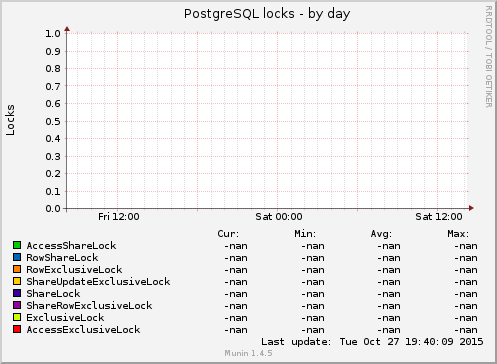Click the Avg value for RowExclusiveLock
The image size is (497, 364).
389,270
